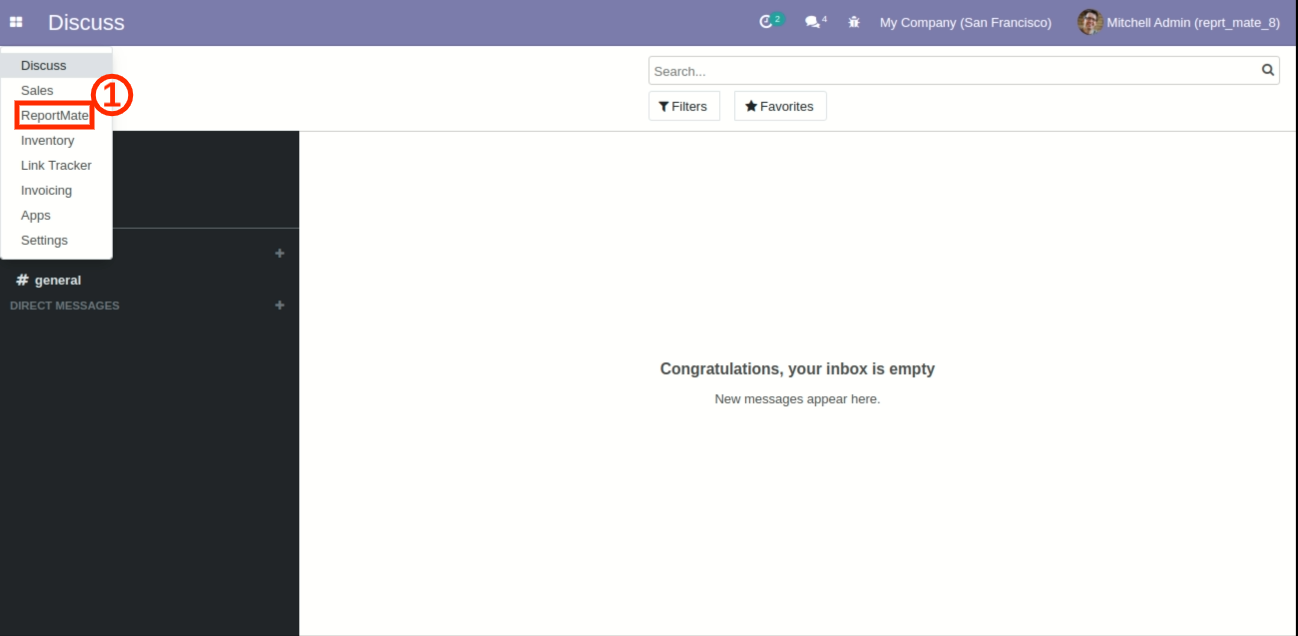Screen dimensions: 1298x636
Task: Choose Invoicing in the apps menu
Action: point(46,191)
